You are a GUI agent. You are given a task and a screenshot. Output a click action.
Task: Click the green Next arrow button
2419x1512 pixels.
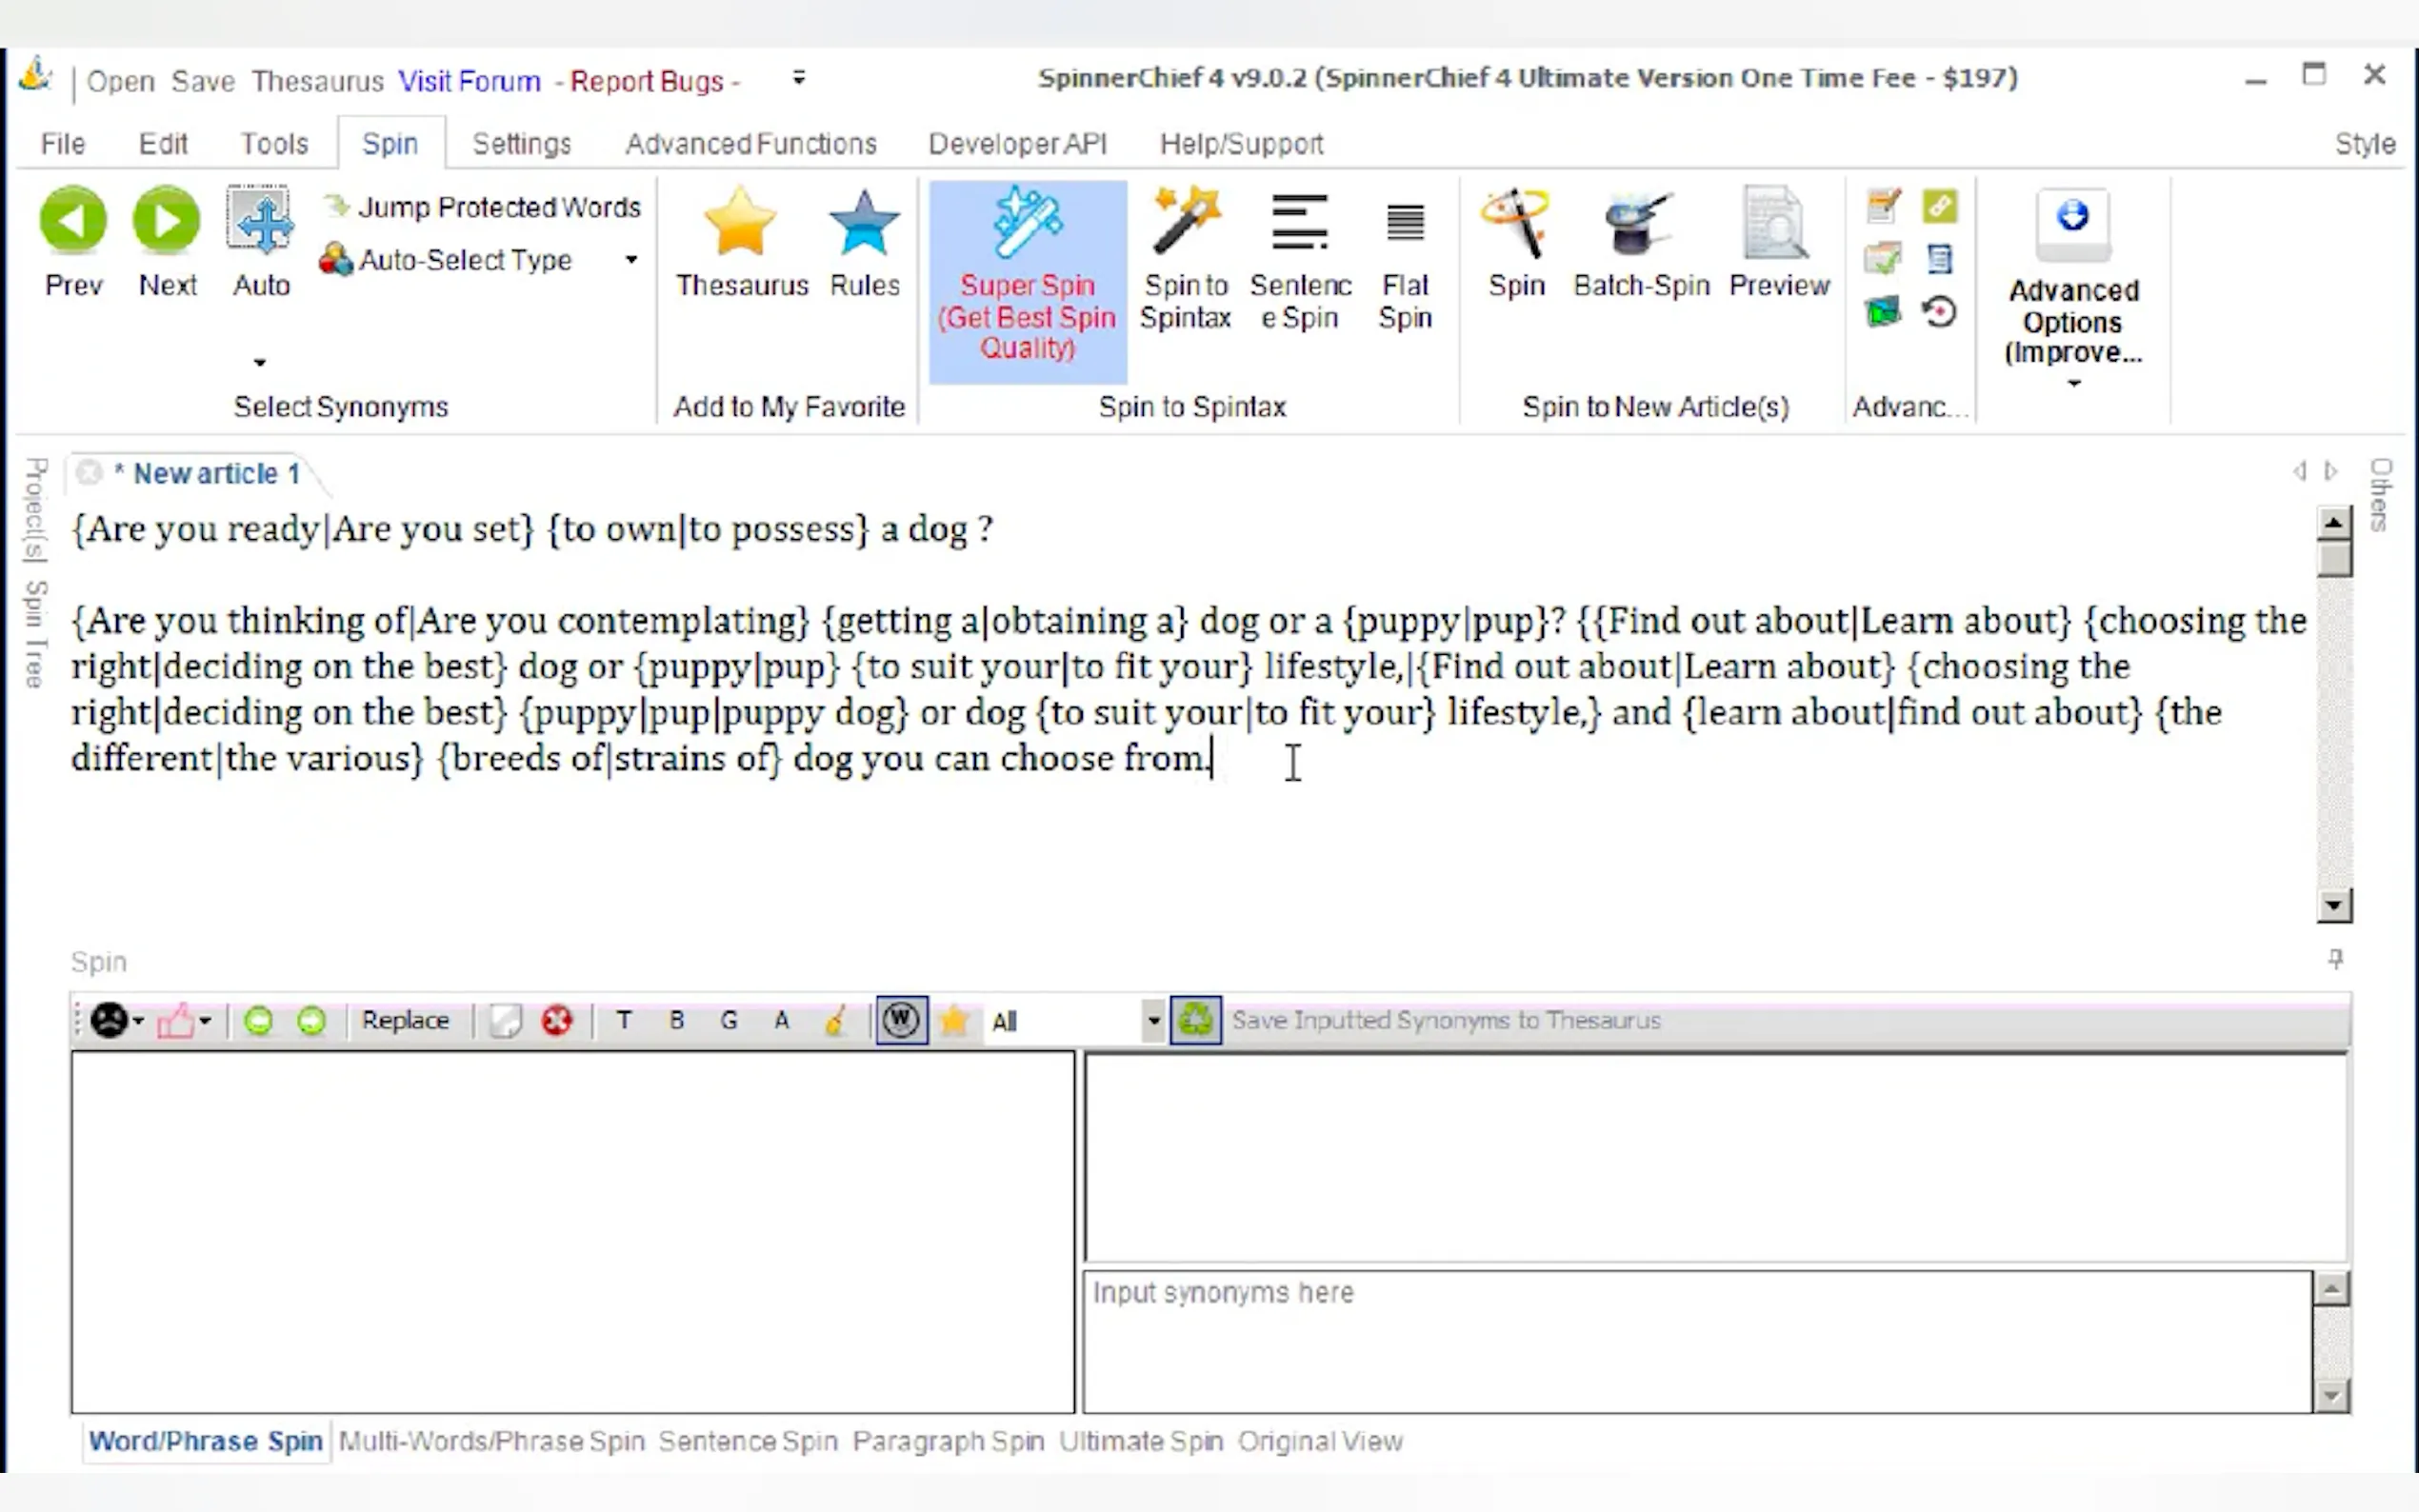point(167,220)
